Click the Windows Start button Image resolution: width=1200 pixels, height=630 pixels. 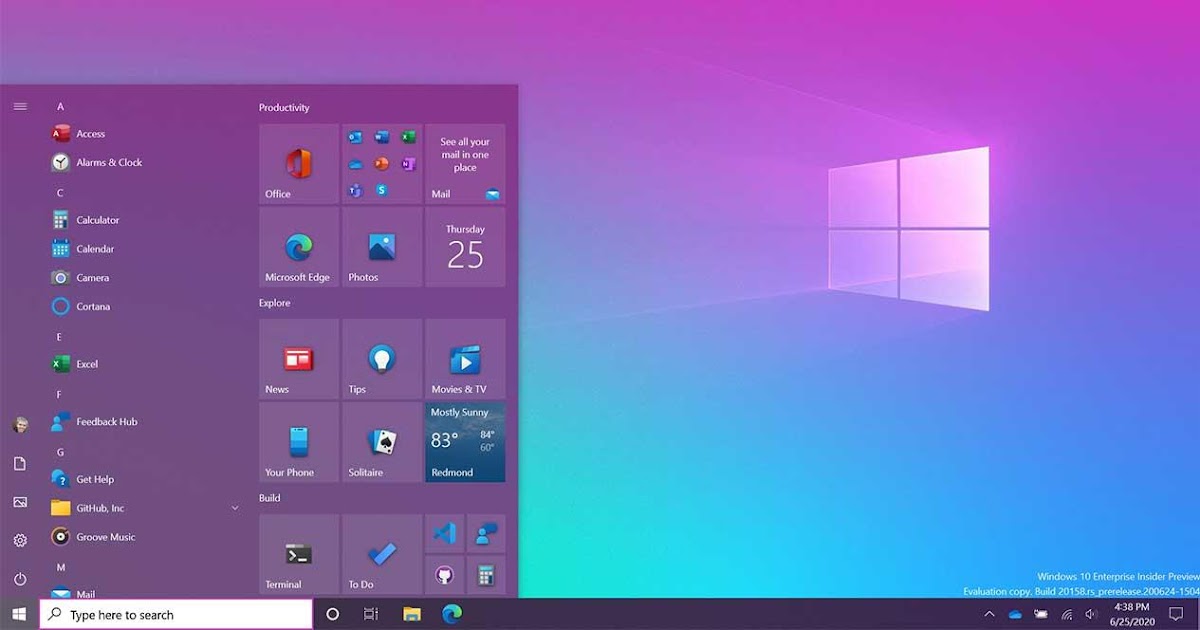(19, 614)
